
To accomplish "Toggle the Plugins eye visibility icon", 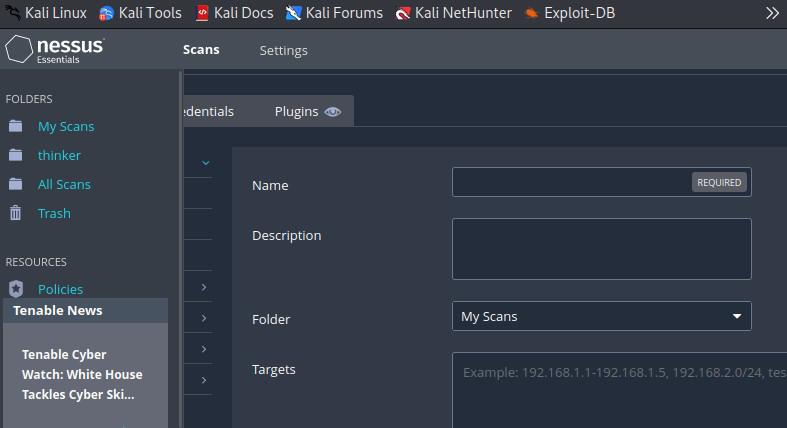I will [x=333, y=112].
